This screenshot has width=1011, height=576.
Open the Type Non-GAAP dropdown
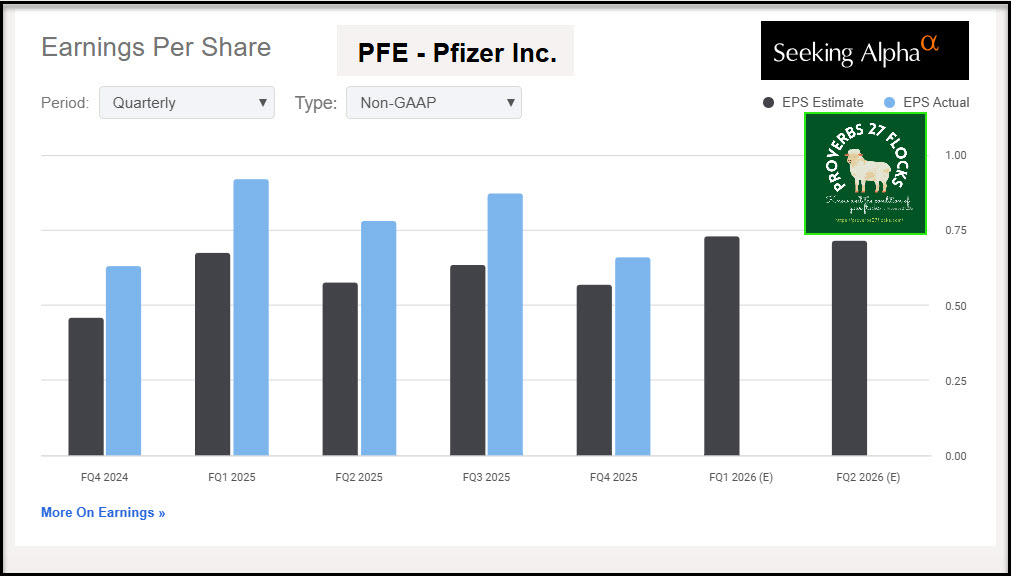point(433,102)
